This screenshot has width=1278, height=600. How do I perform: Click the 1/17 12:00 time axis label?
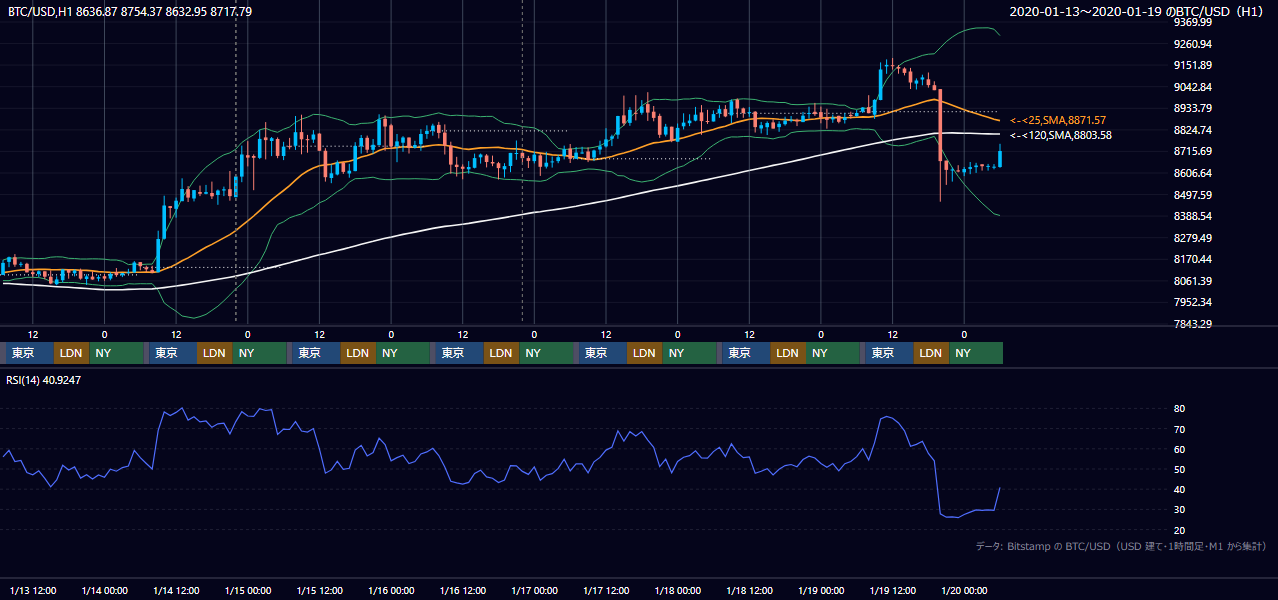coord(606,590)
